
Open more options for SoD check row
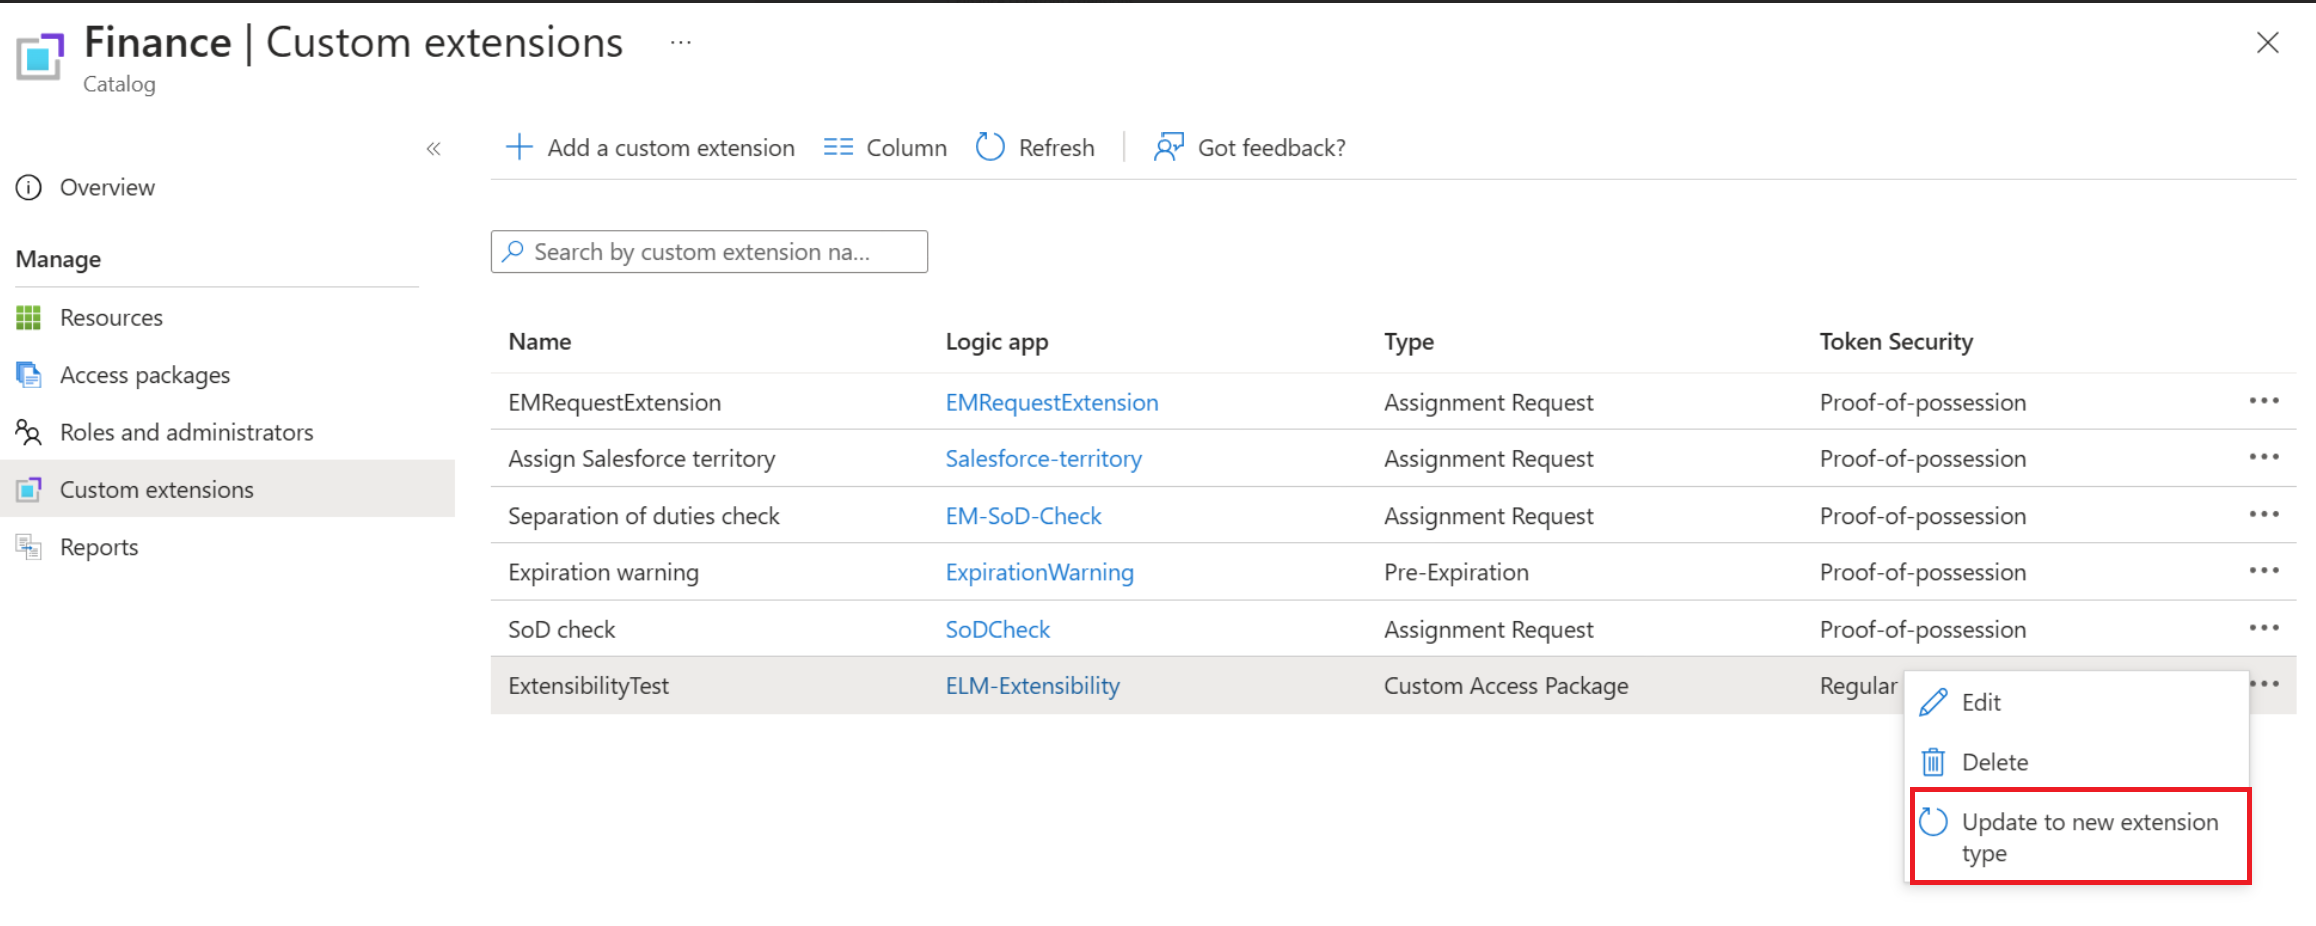[x=2263, y=628]
